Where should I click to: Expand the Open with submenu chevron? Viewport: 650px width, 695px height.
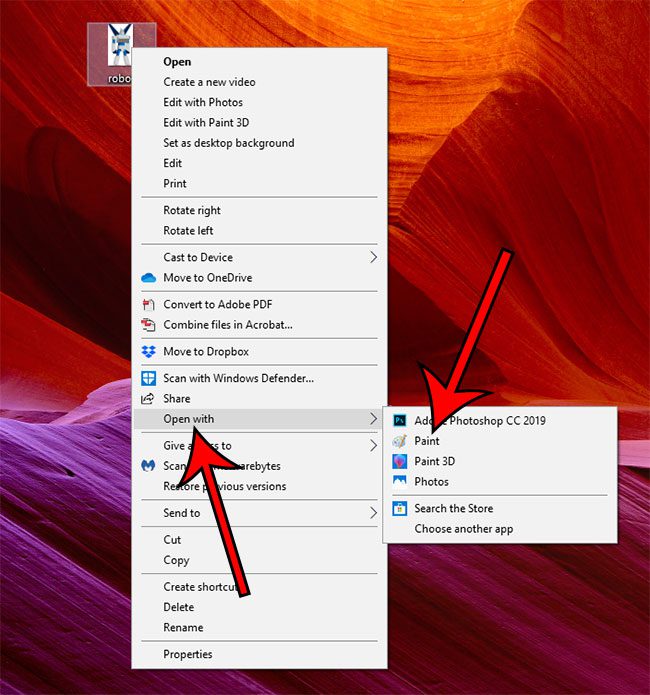tap(374, 419)
